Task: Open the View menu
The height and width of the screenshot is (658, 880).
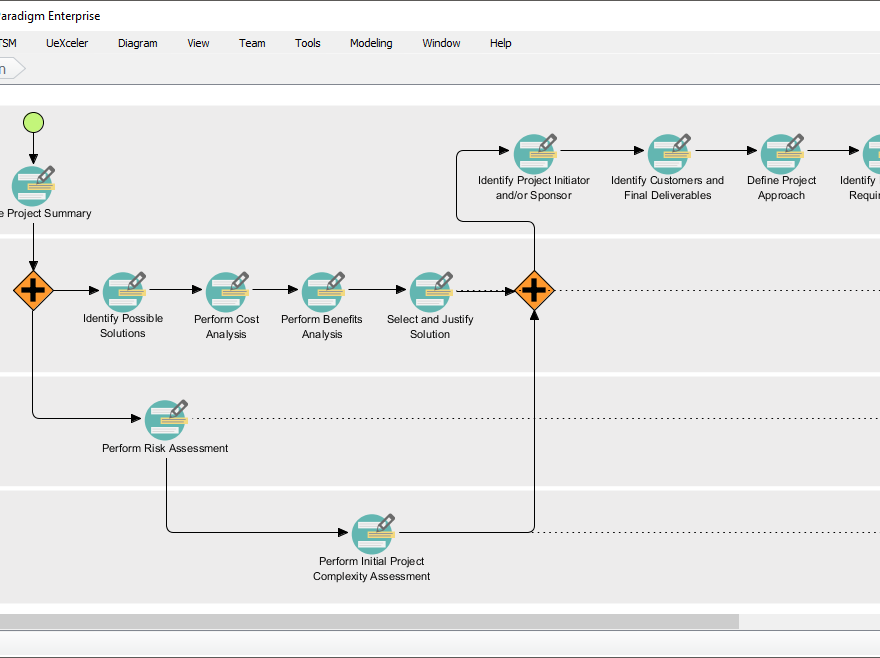Action: point(198,43)
